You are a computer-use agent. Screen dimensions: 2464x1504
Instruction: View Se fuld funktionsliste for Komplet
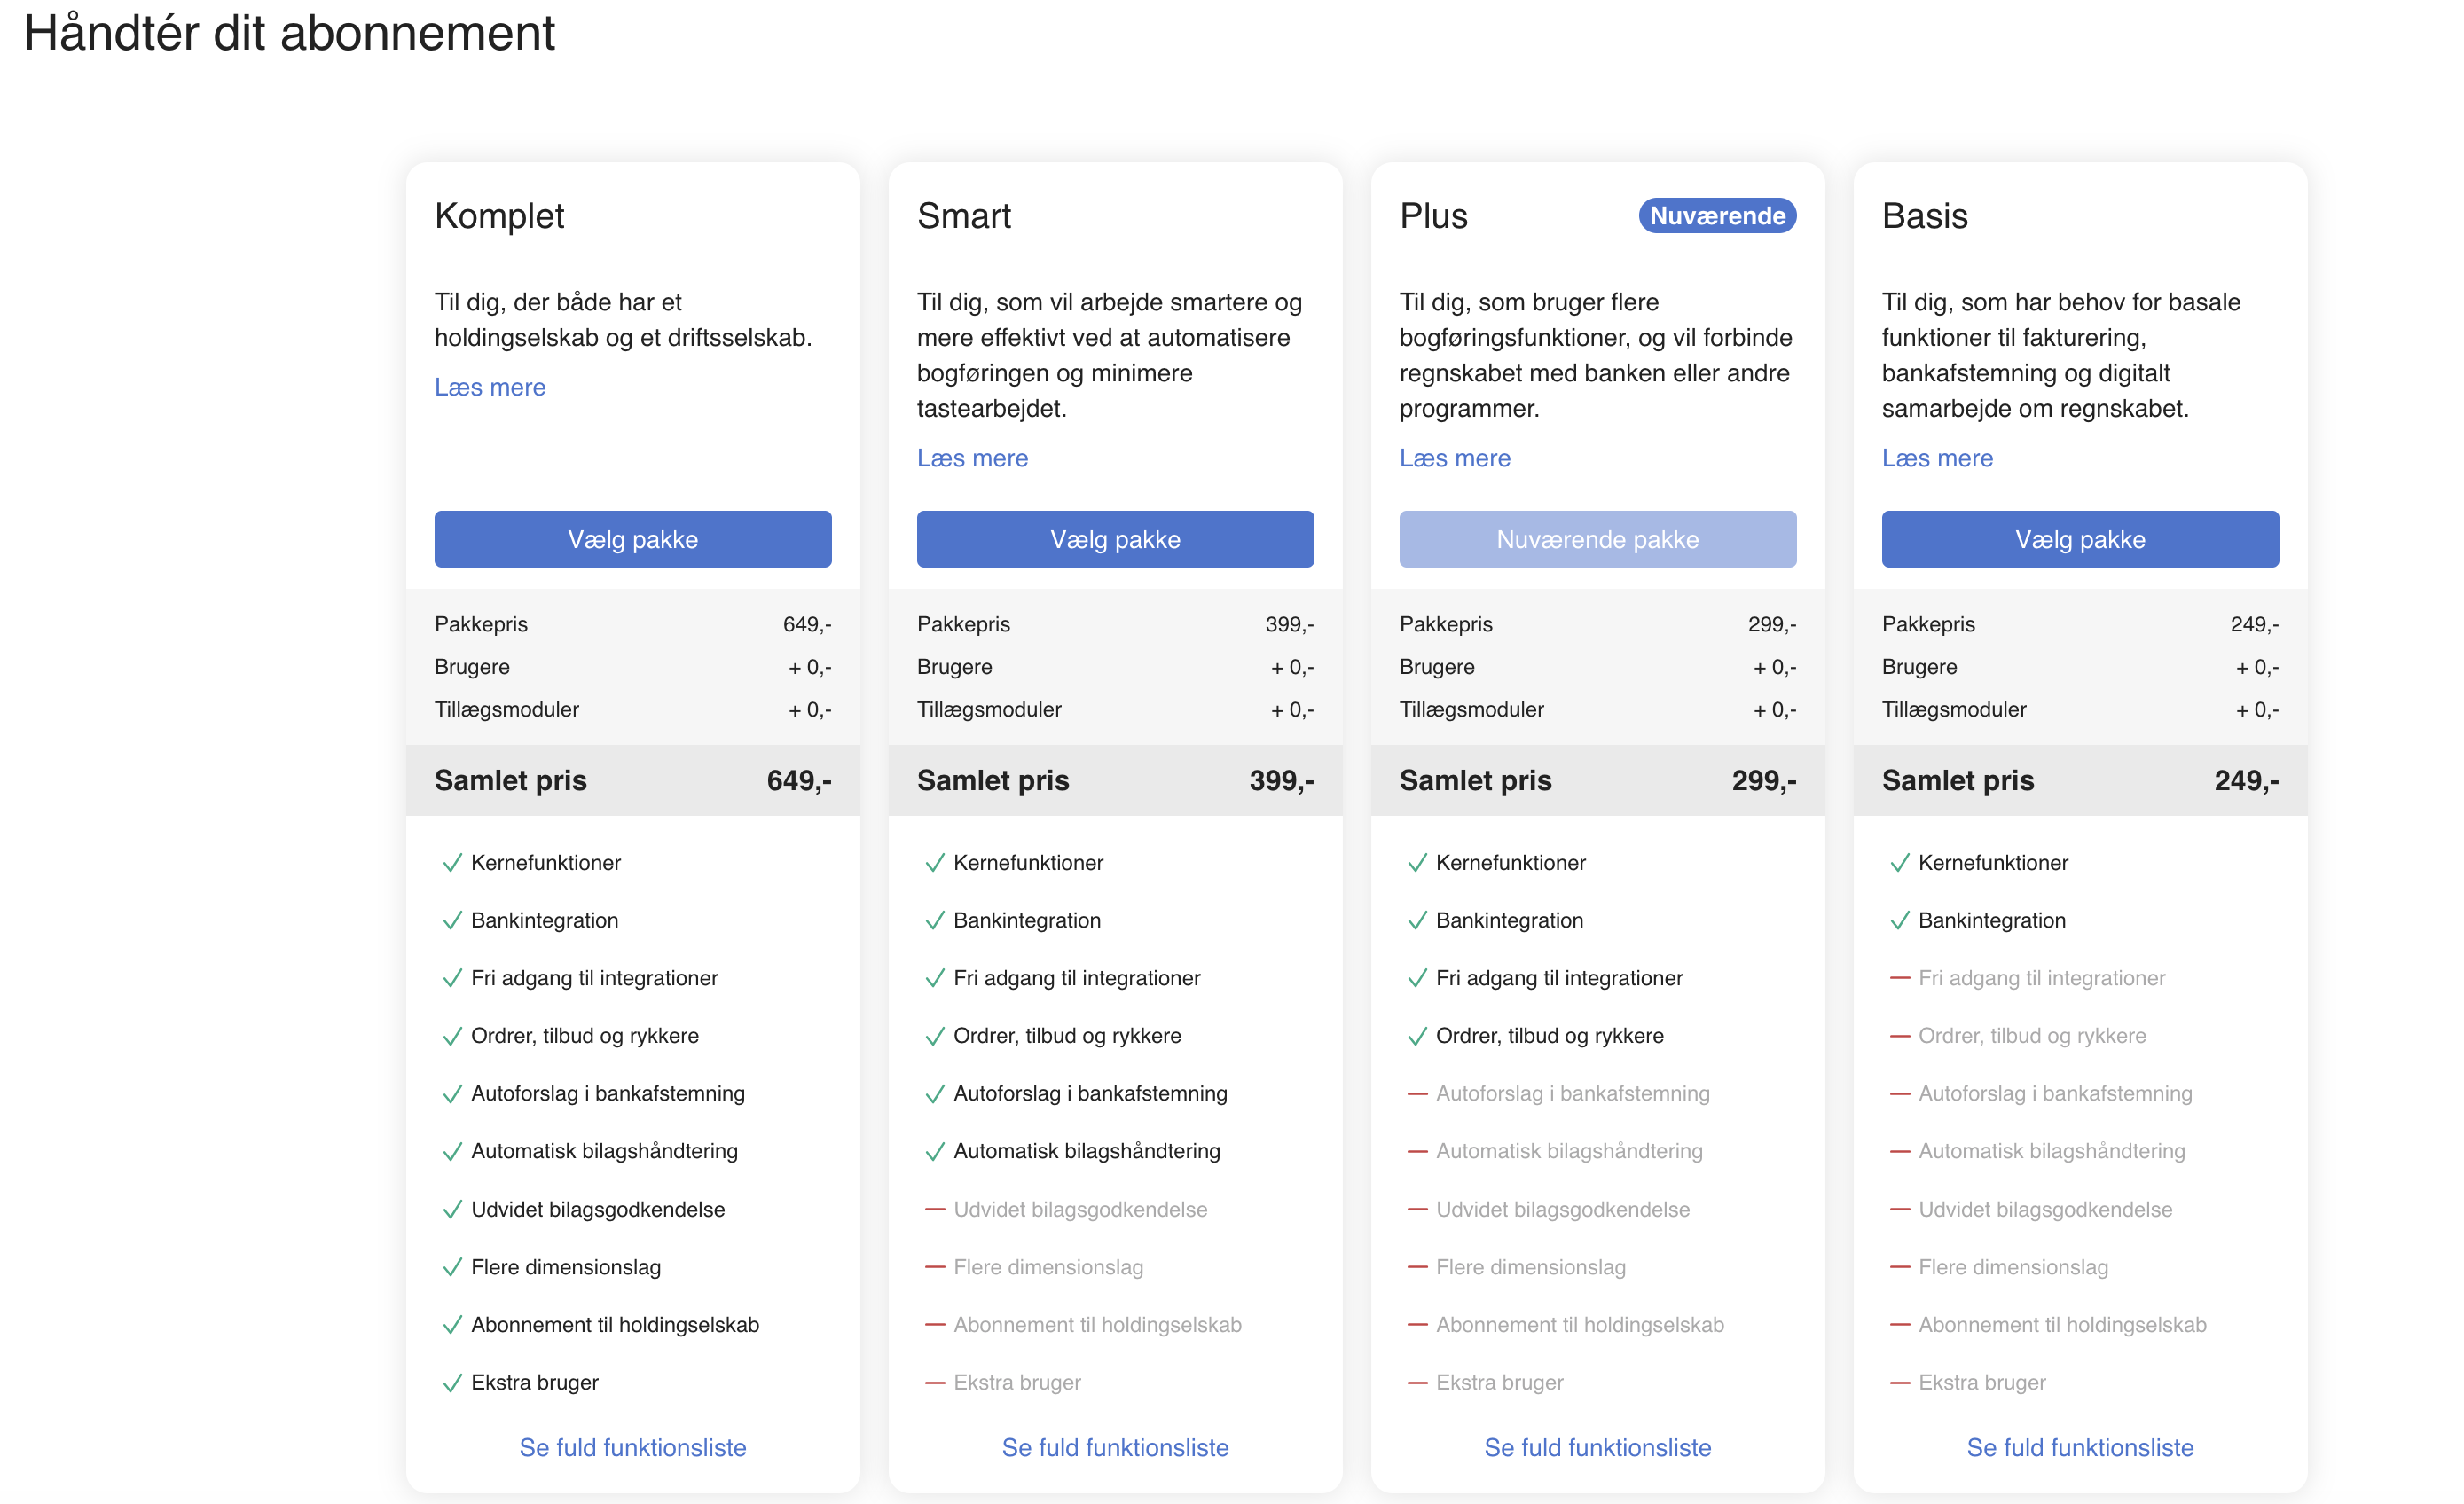[632, 1447]
